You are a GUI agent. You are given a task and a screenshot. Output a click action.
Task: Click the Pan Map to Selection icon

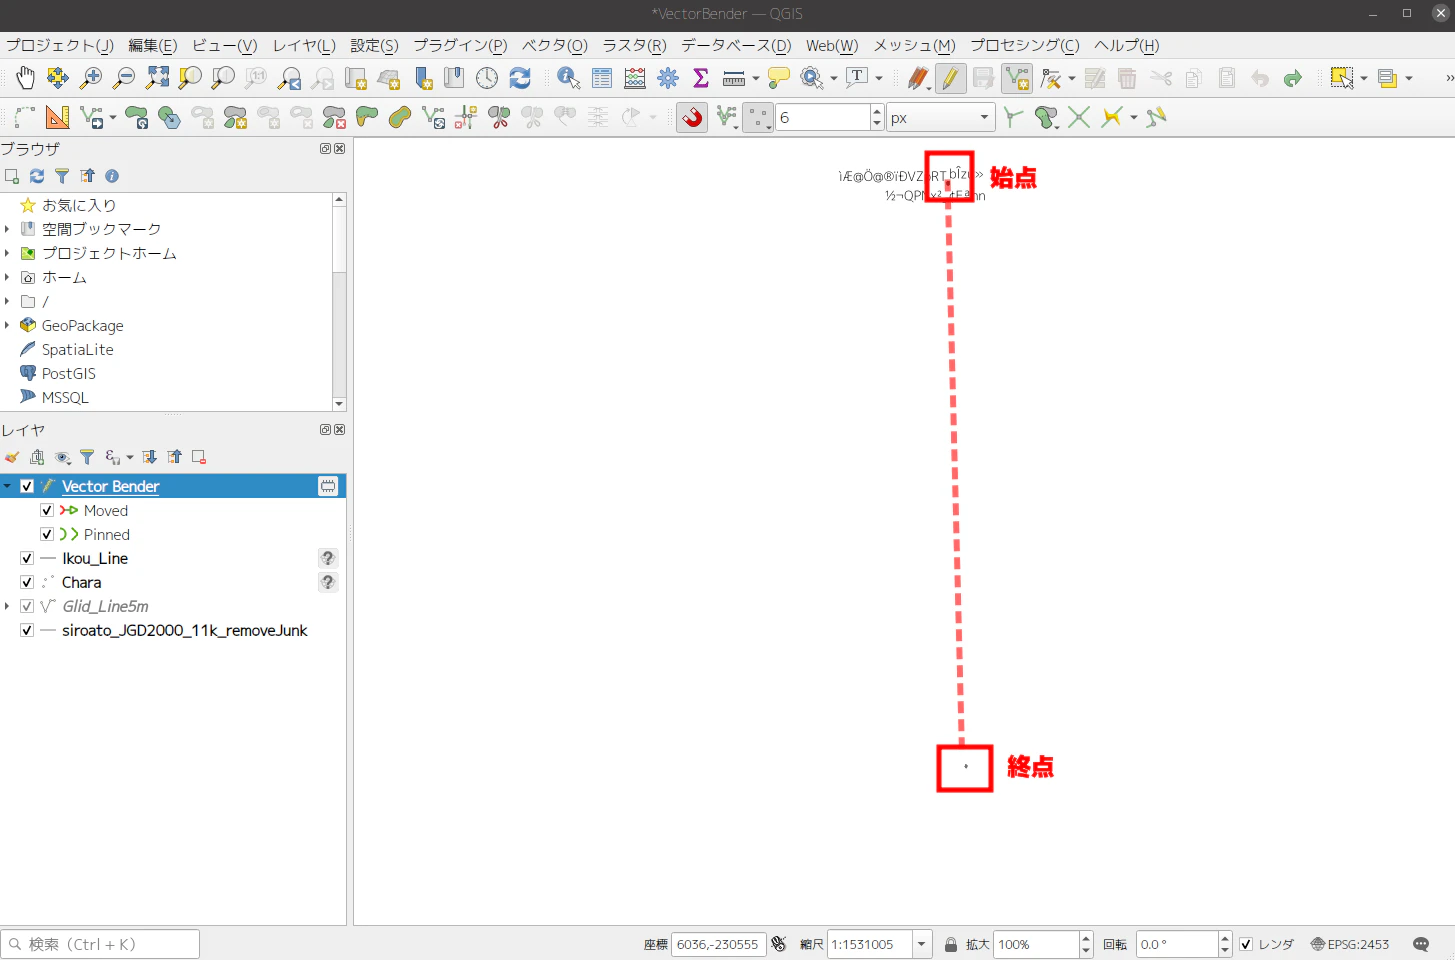coord(58,78)
